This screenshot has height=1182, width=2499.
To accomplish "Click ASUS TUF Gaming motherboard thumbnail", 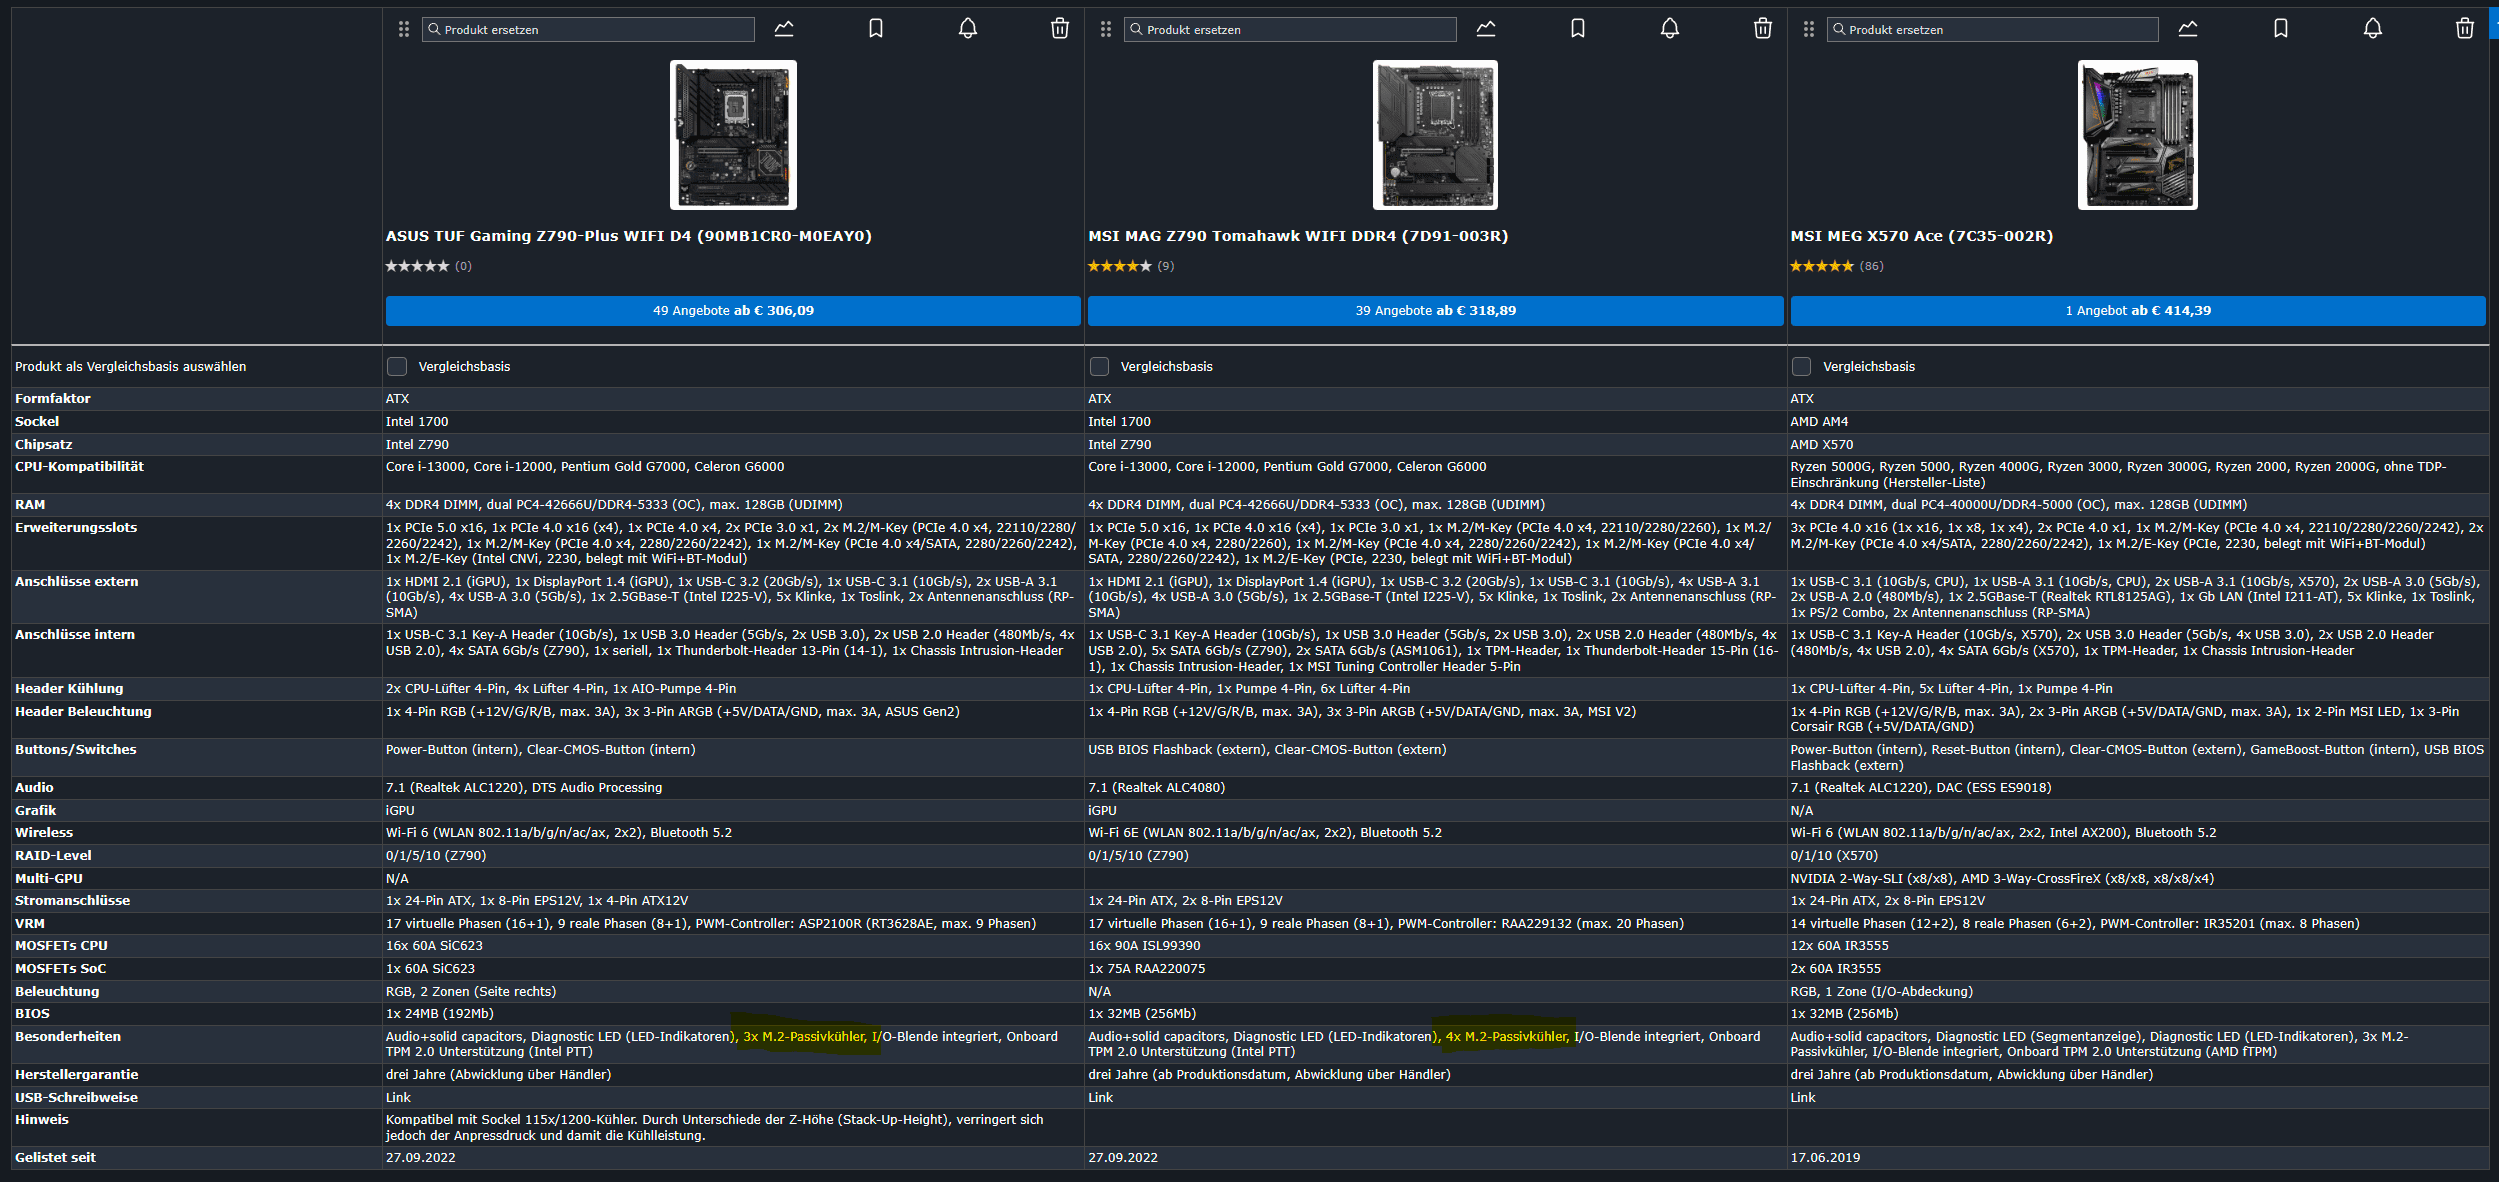I will coord(733,135).
